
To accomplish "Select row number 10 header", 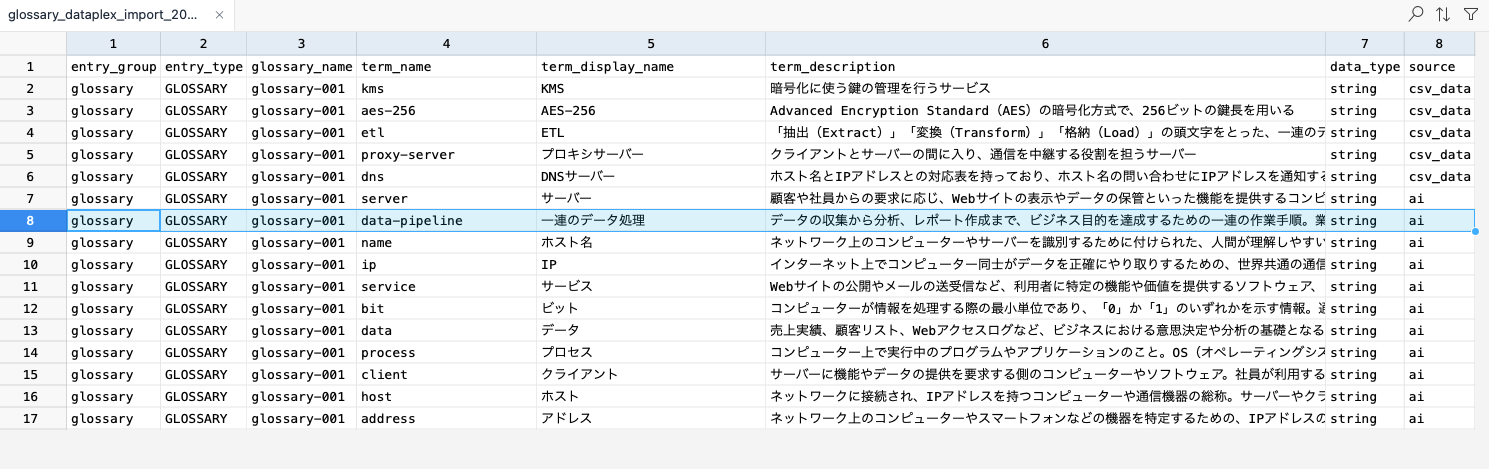I will 33,265.
